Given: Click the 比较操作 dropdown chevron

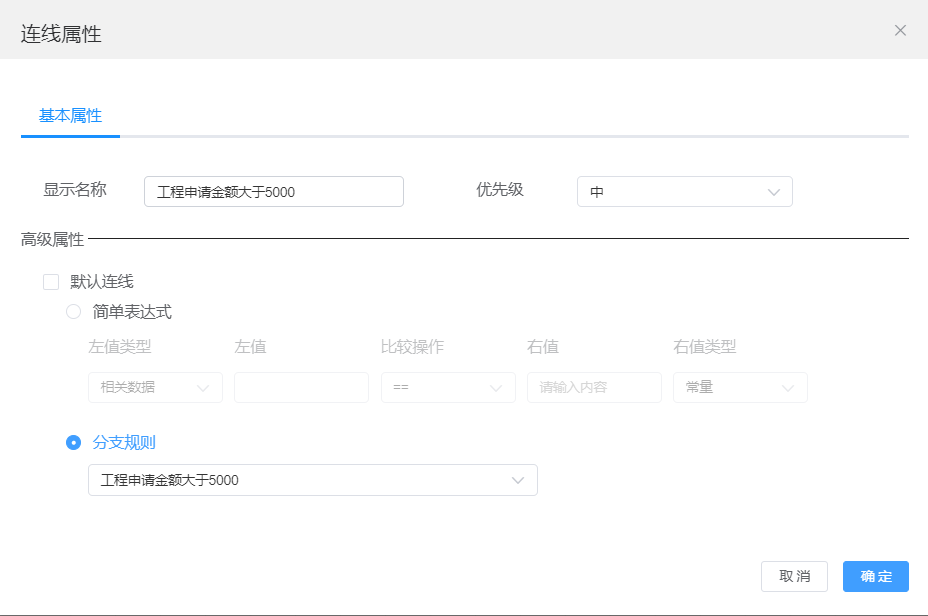Looking at the screenshot, I should pyautogui.click(x=495, y=387).
